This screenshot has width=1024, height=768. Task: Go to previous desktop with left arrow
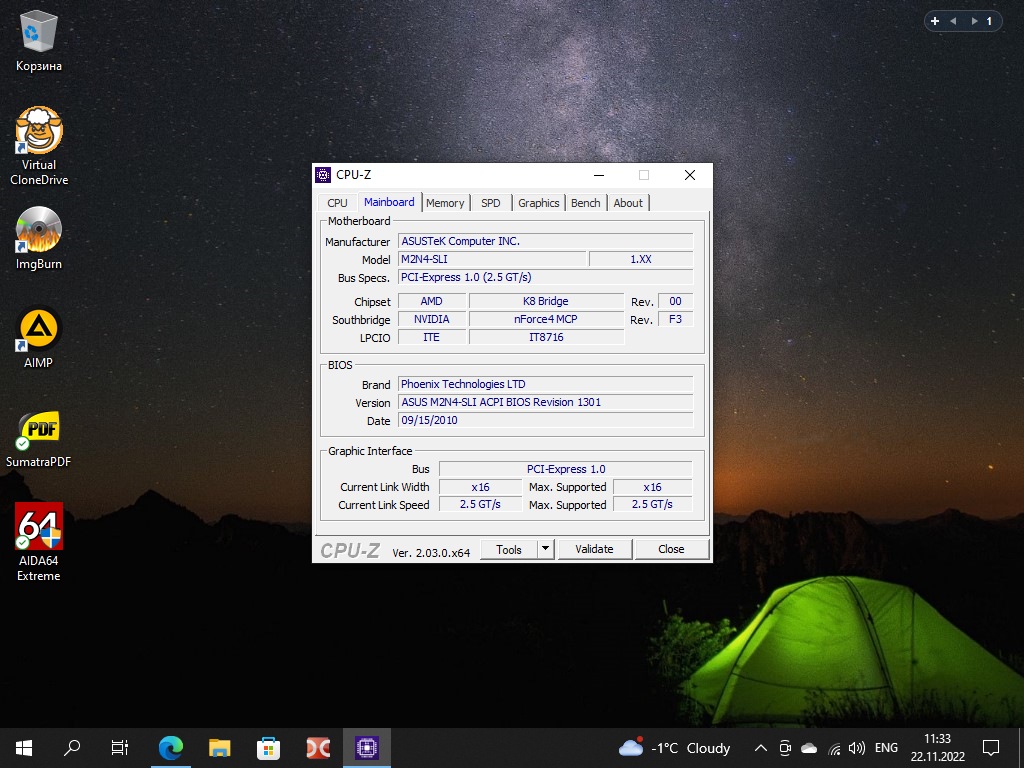(x=953, y=21)
